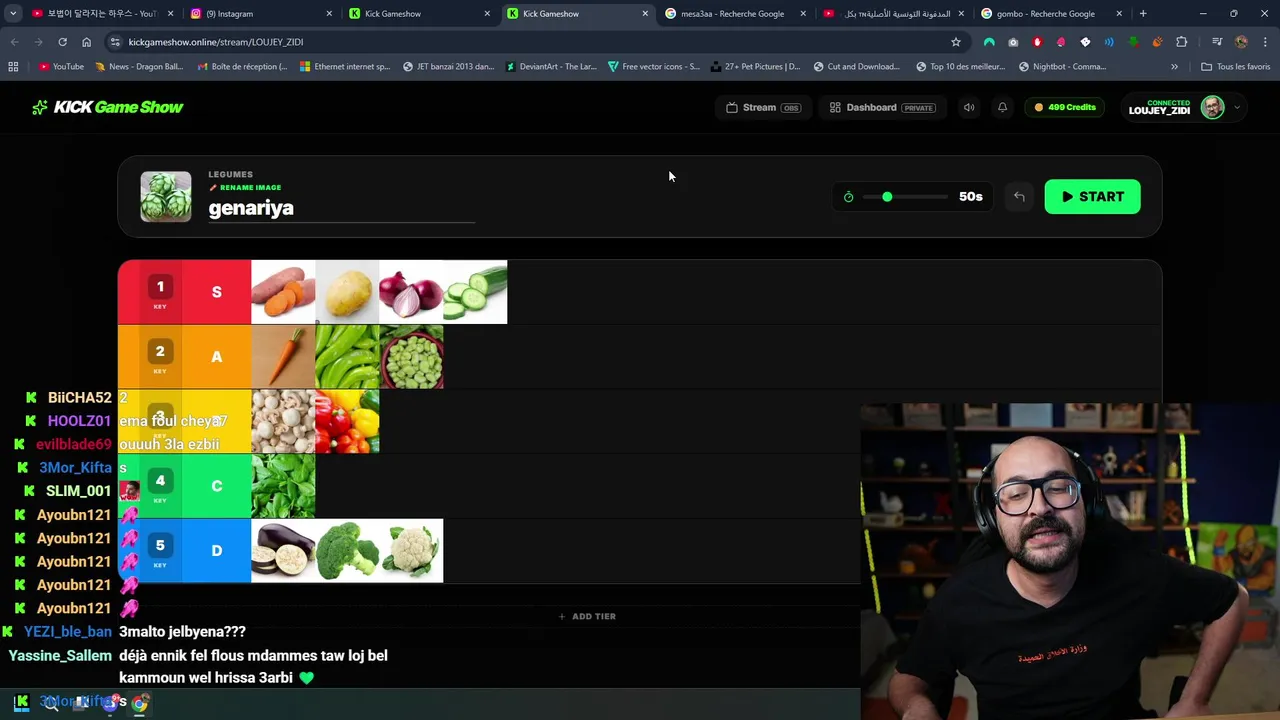Select the red onion image in S tier
The width and height of the screenshot is (1280, 720).
click(x=411, y=292)
